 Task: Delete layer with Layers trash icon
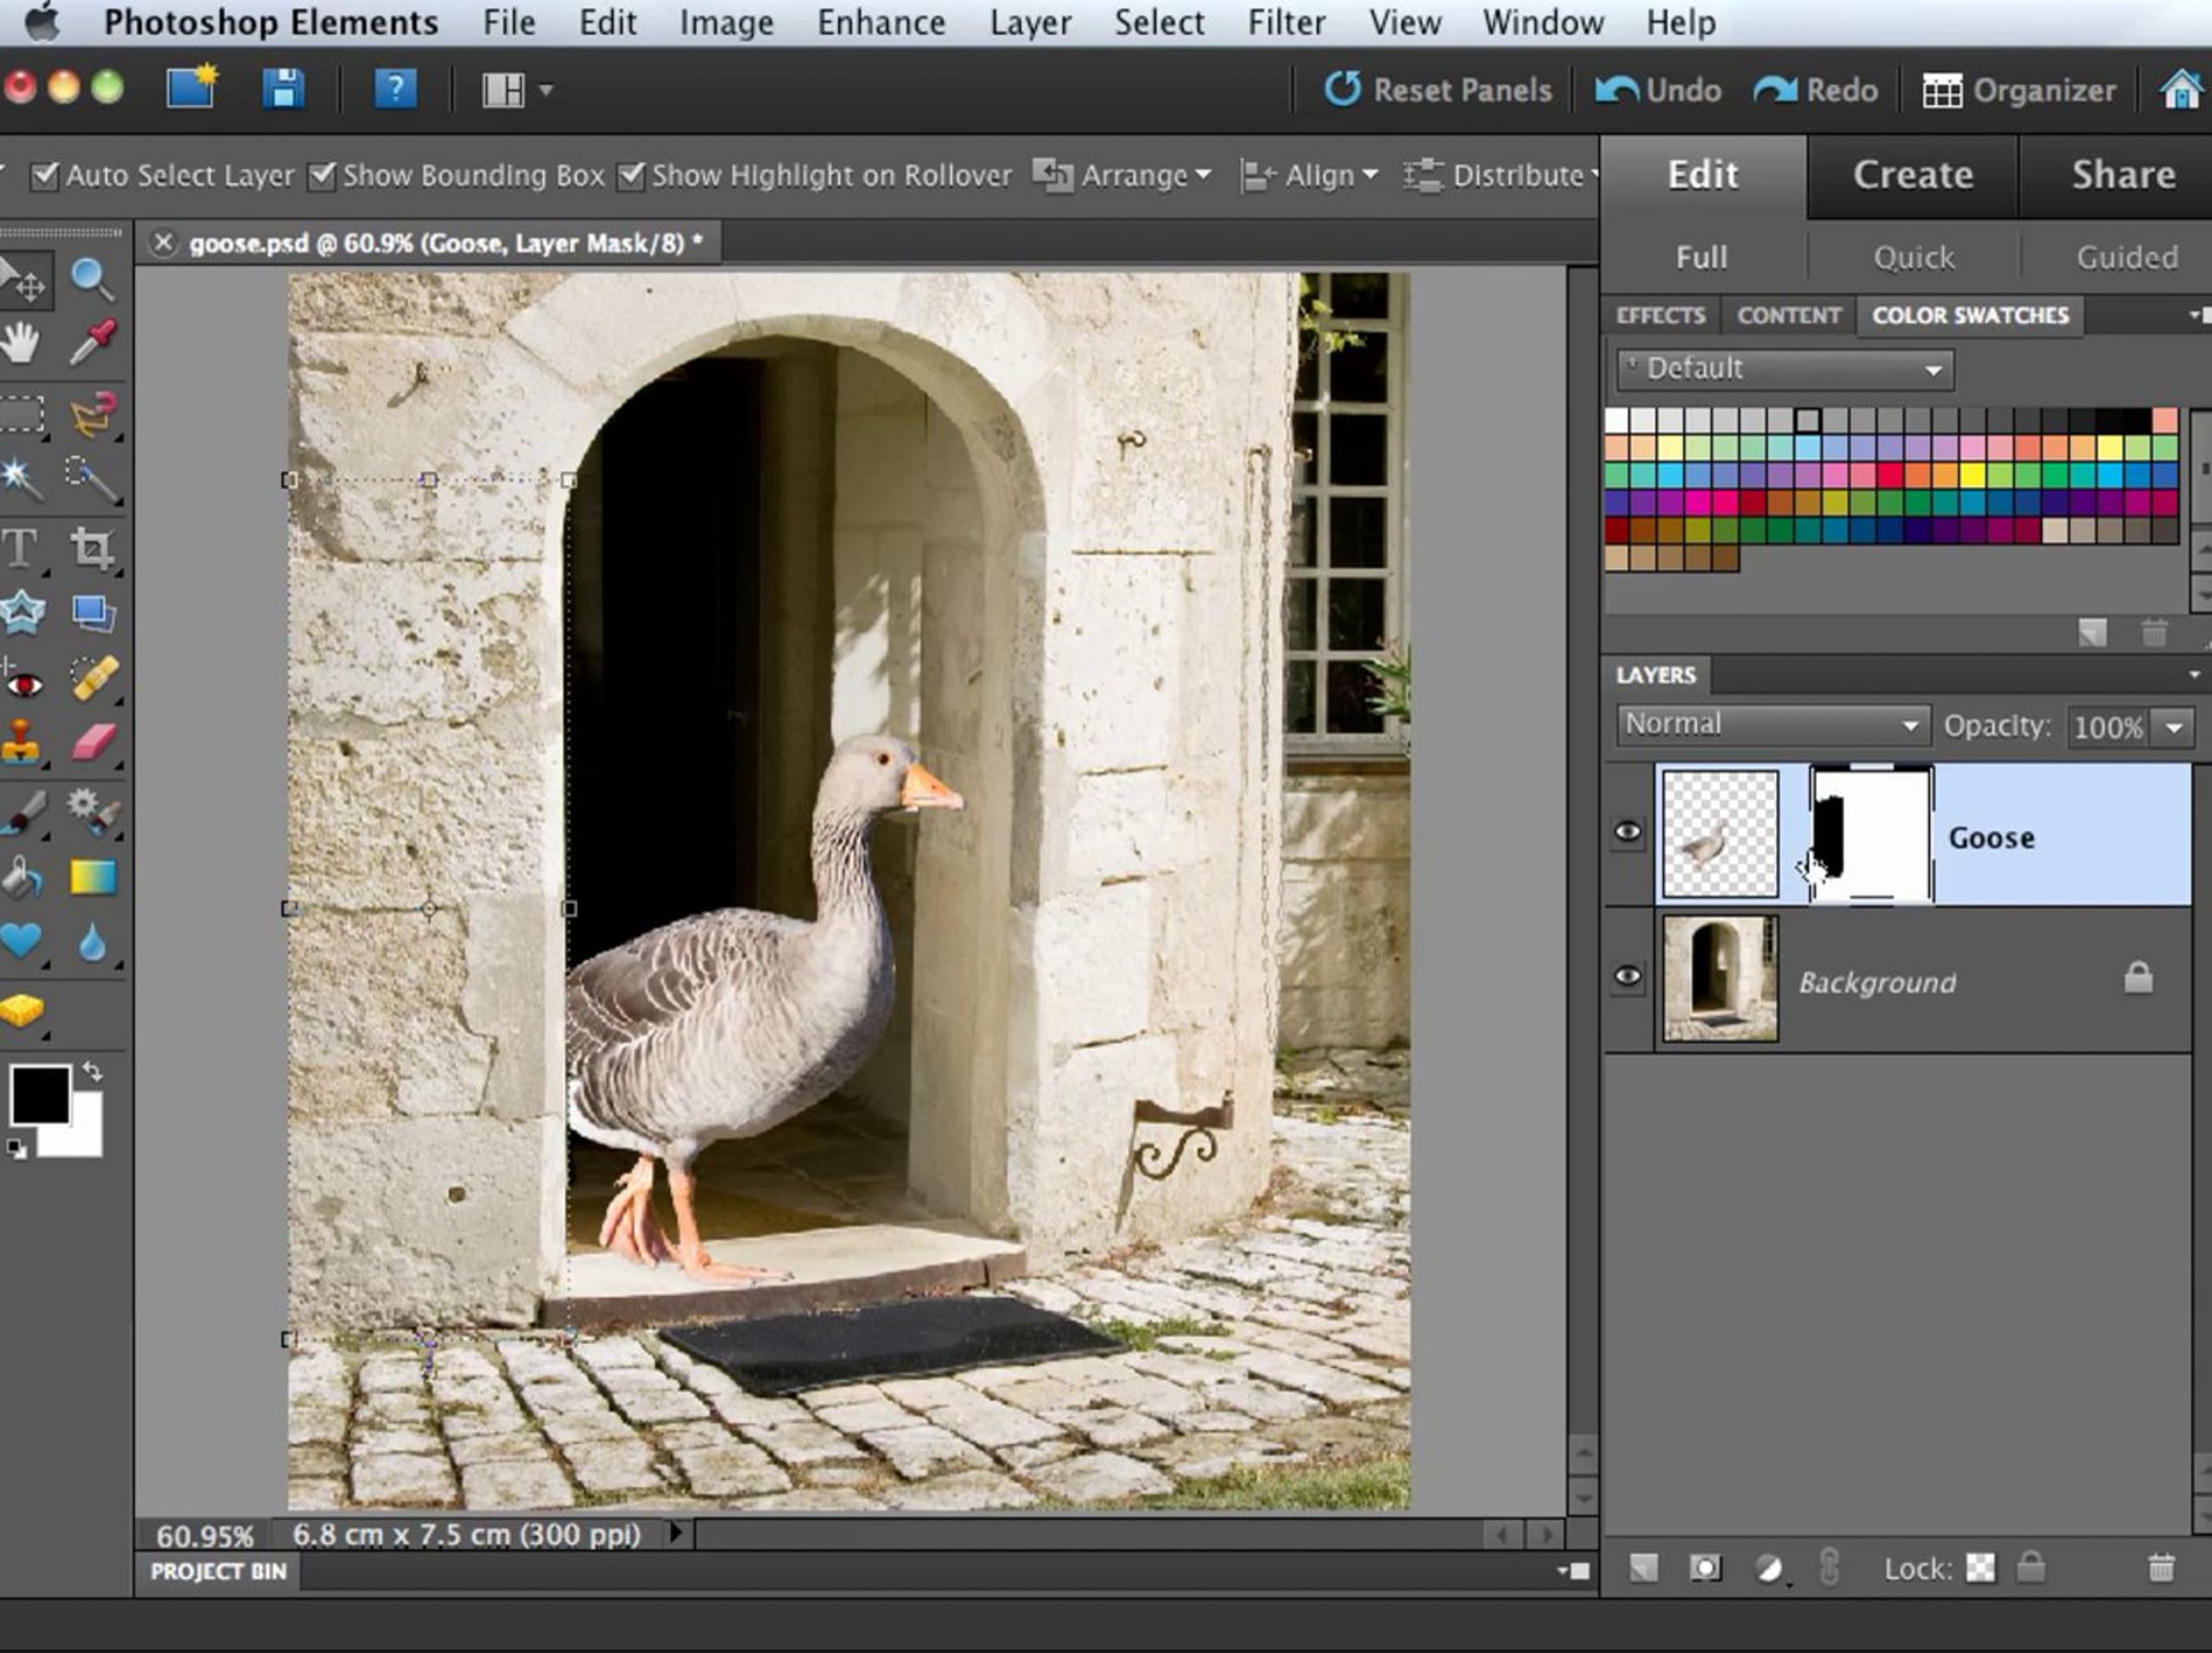coord(2160,1567)
